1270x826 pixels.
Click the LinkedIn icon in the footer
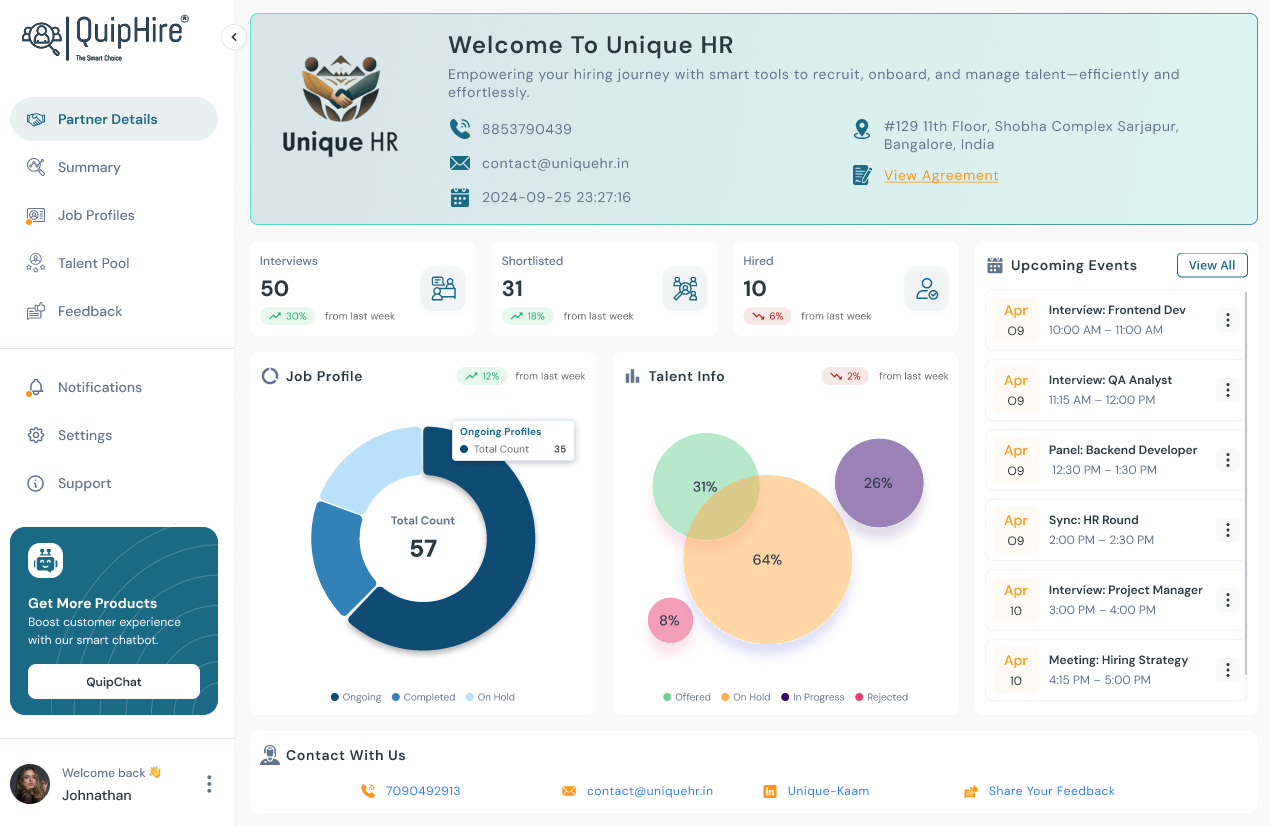pyautogui.click(x=770, y=791)
